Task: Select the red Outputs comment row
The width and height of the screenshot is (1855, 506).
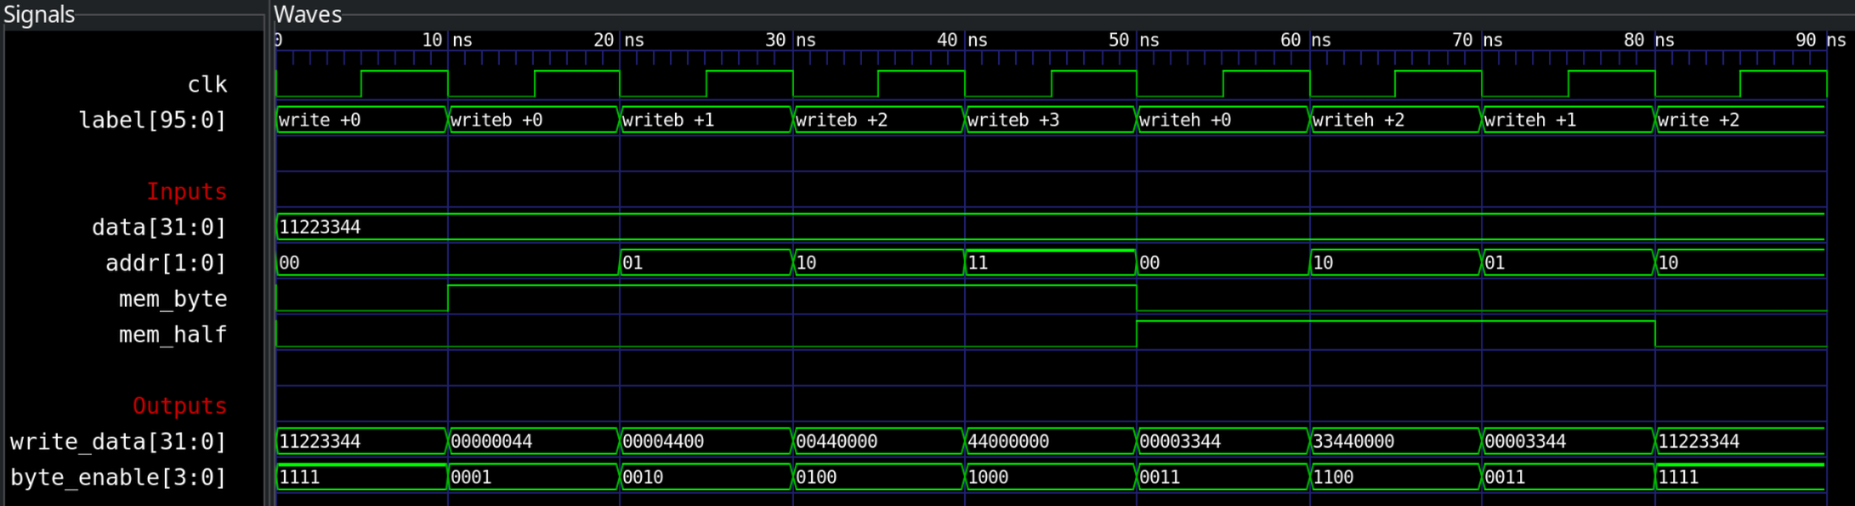Action: pyautogui.click(x=179, y=406)
